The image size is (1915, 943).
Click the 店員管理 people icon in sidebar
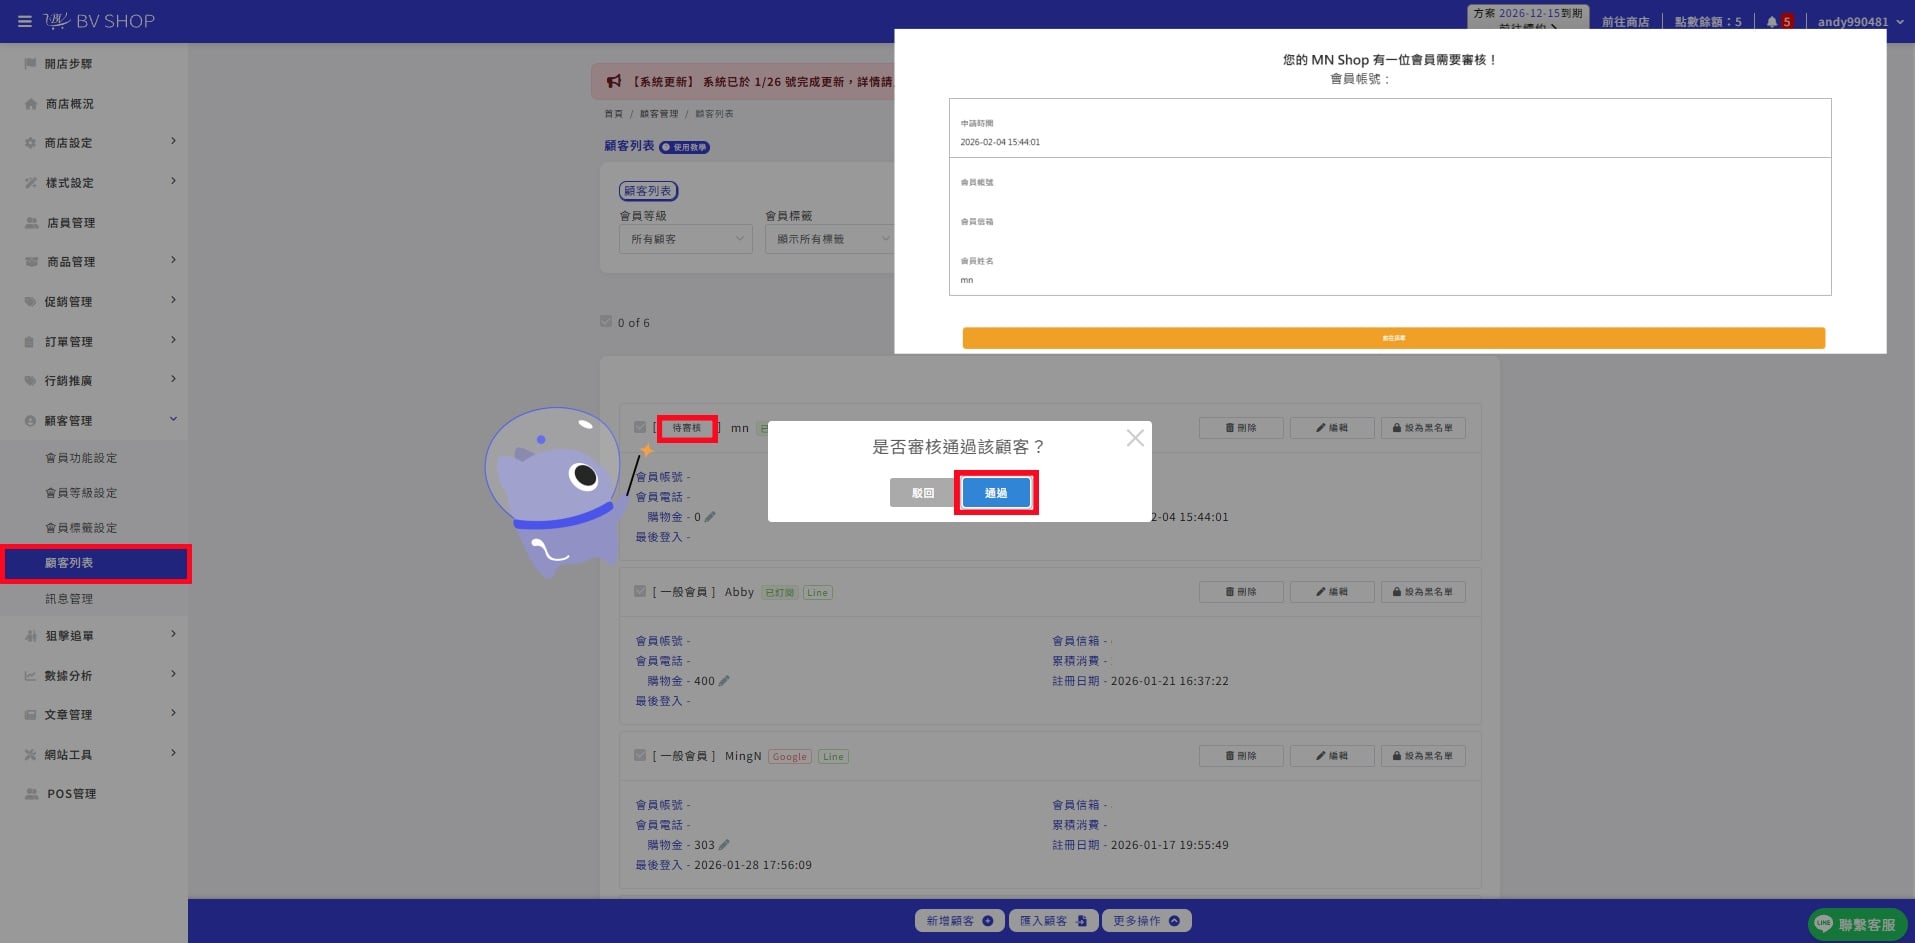[x=31, y=223]
